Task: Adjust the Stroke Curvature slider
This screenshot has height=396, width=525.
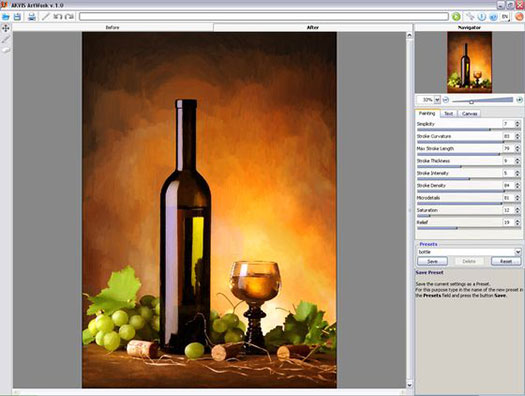Action: 503,142
